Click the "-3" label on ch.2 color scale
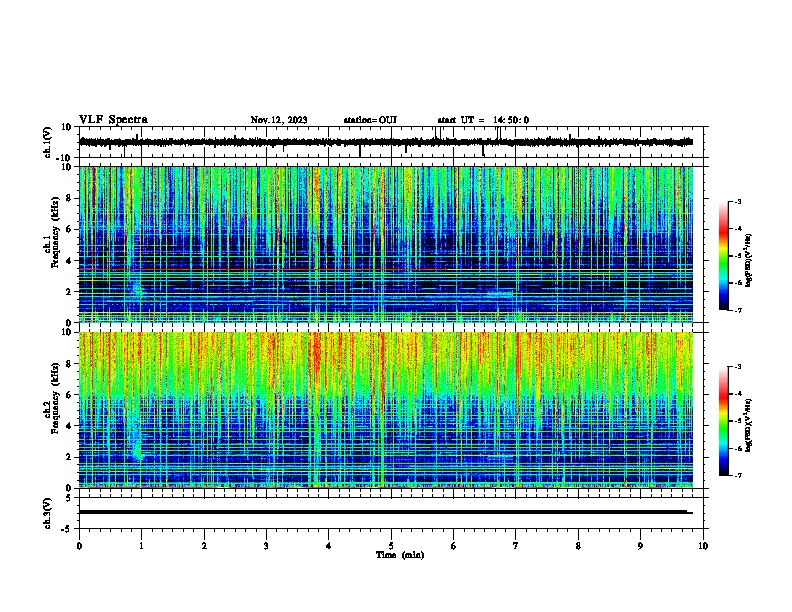792x612 pixels. click(737, 367)
